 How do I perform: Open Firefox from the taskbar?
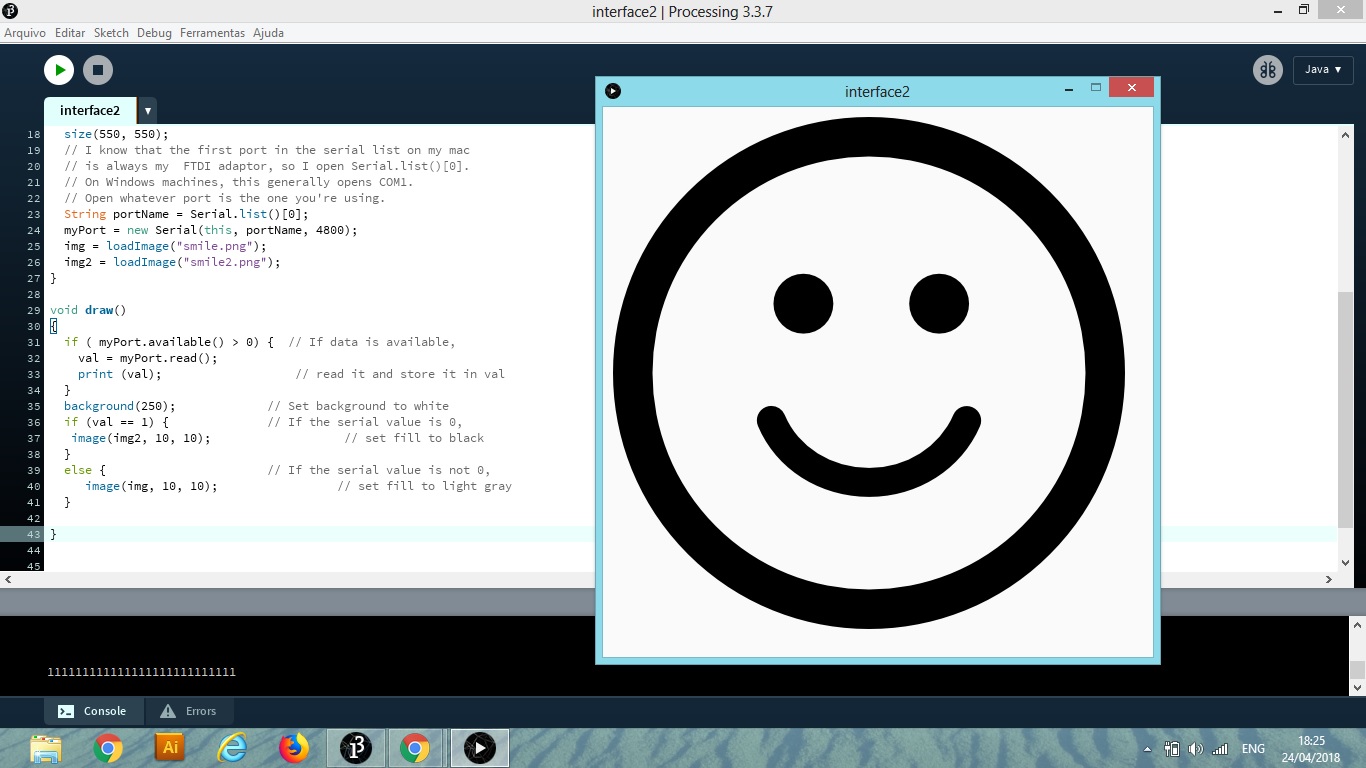tap(293, 747)
